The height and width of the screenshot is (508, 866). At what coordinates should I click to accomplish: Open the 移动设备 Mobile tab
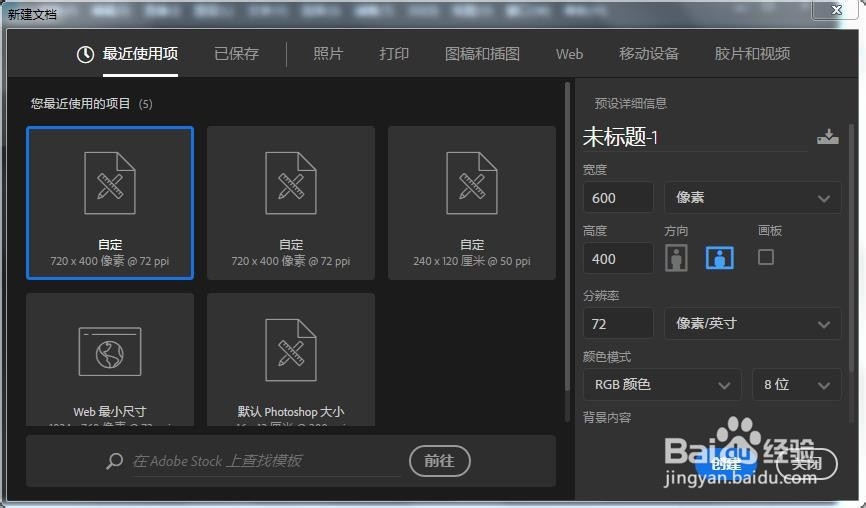pyautogui.click(x=649, y=54)
